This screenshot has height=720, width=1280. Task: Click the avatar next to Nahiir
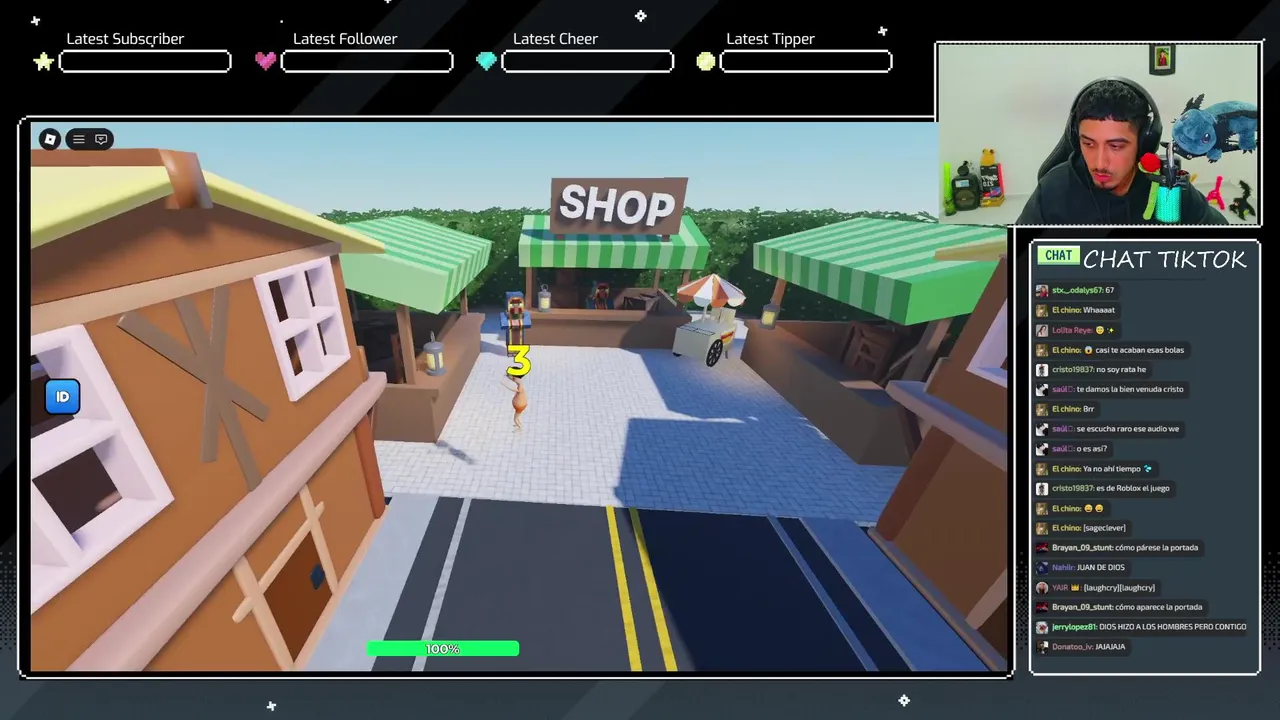(x=1042, y=568)
